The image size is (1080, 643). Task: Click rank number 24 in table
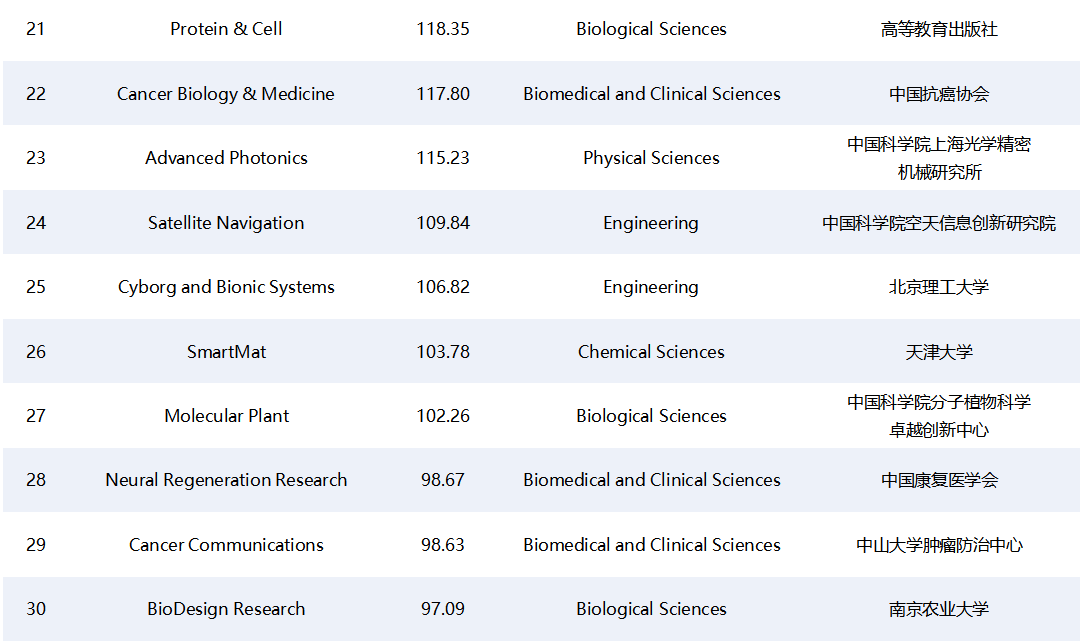(36, 223)
